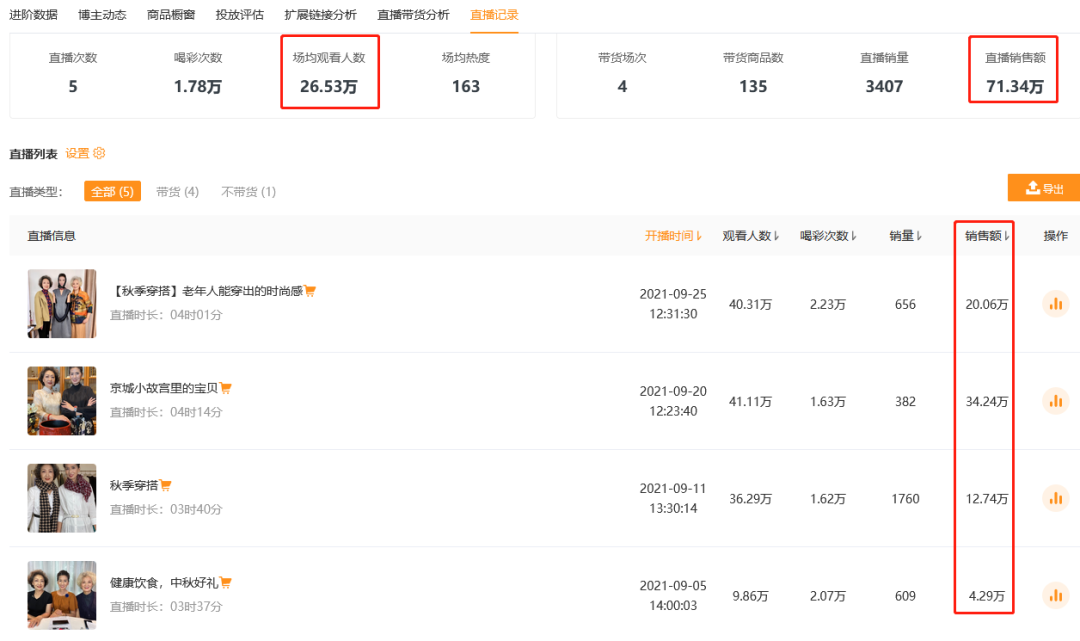Sort by 开播时间 column
This screenshot has height=641, width=1080.
click(x=673, y=236)
